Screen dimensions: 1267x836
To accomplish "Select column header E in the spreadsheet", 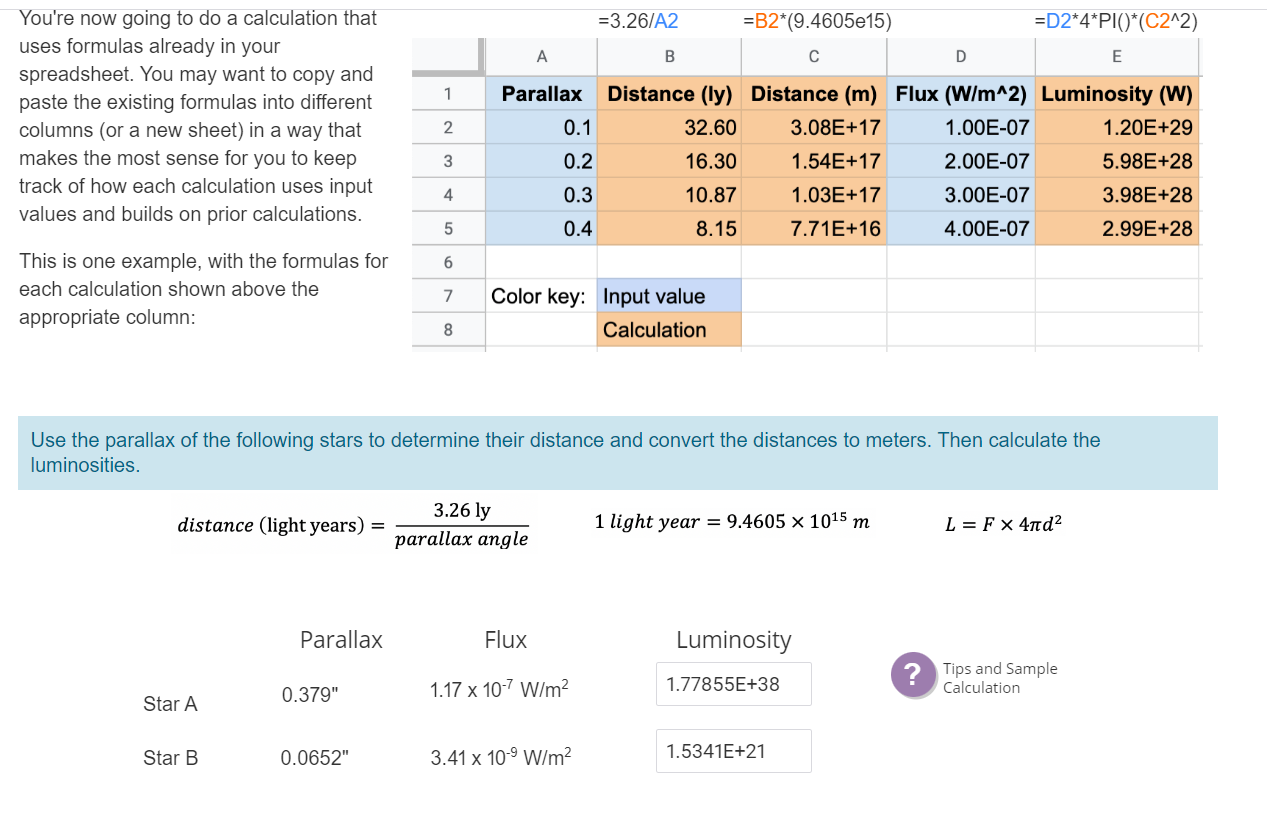I will (1117, 57).
